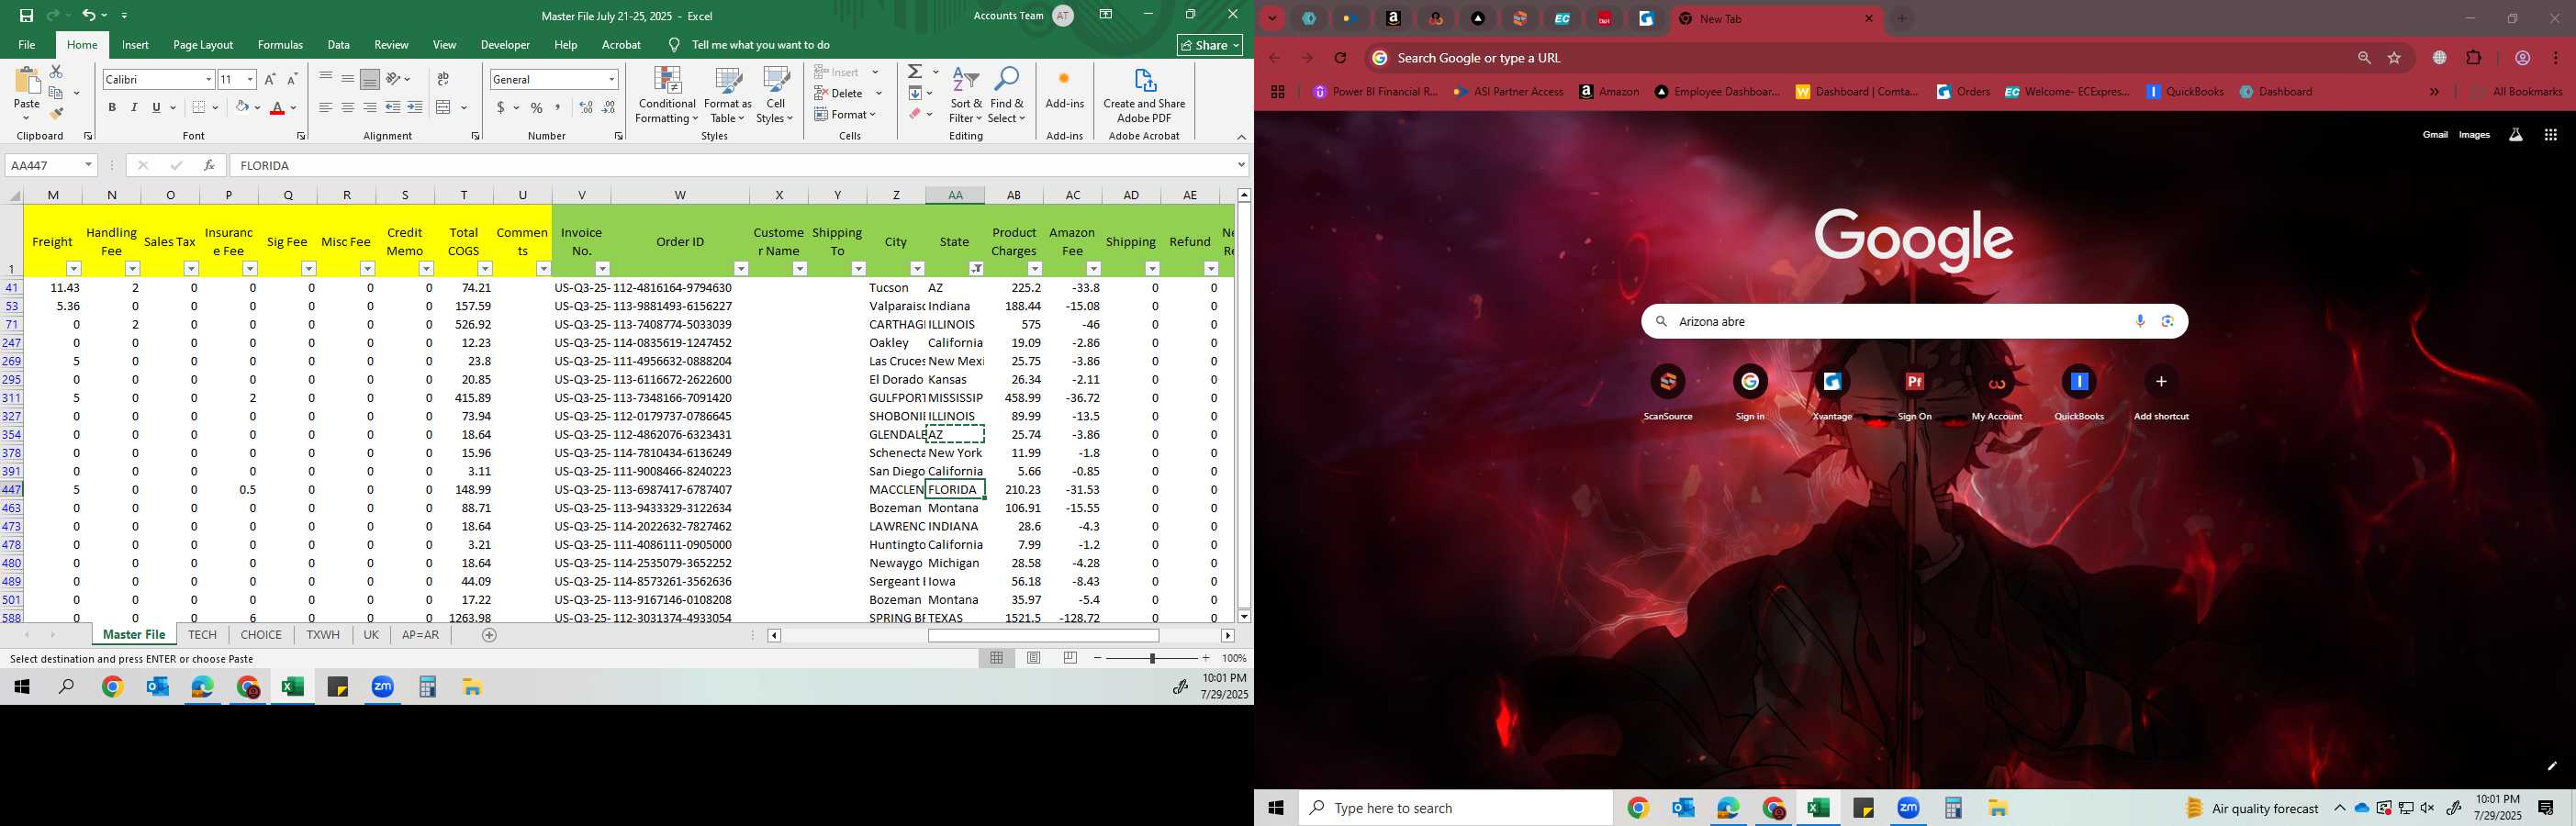Image resolution: width=2576 pixels, height=826 pixels.
Task: Open the Calibri font name dropdown
Action: (208, 79)
